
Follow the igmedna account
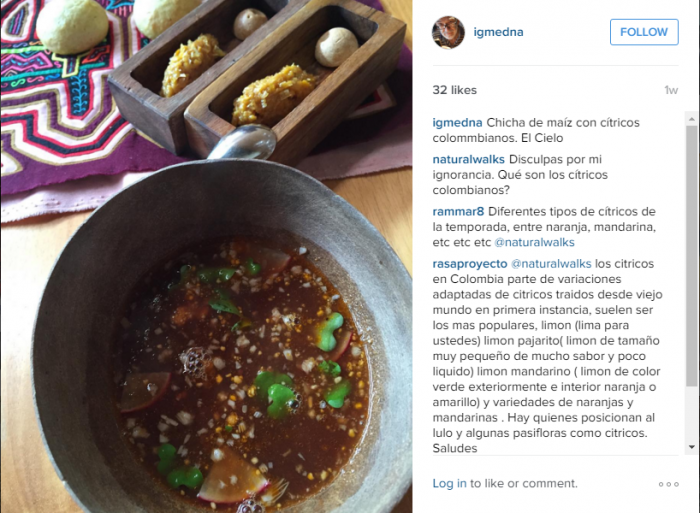pyautogui.click(x=644, y=32)
